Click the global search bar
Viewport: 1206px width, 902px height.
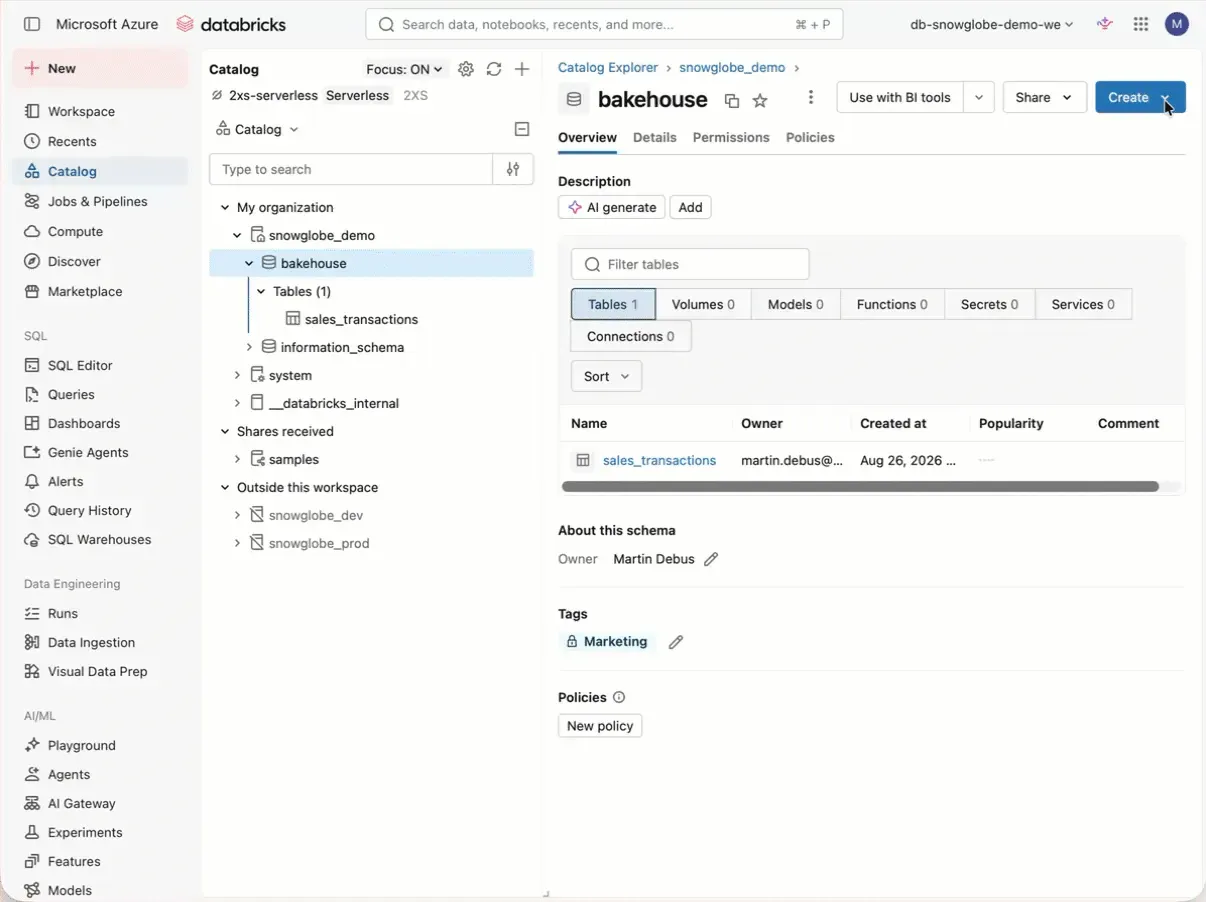click(x=604, y=24)
